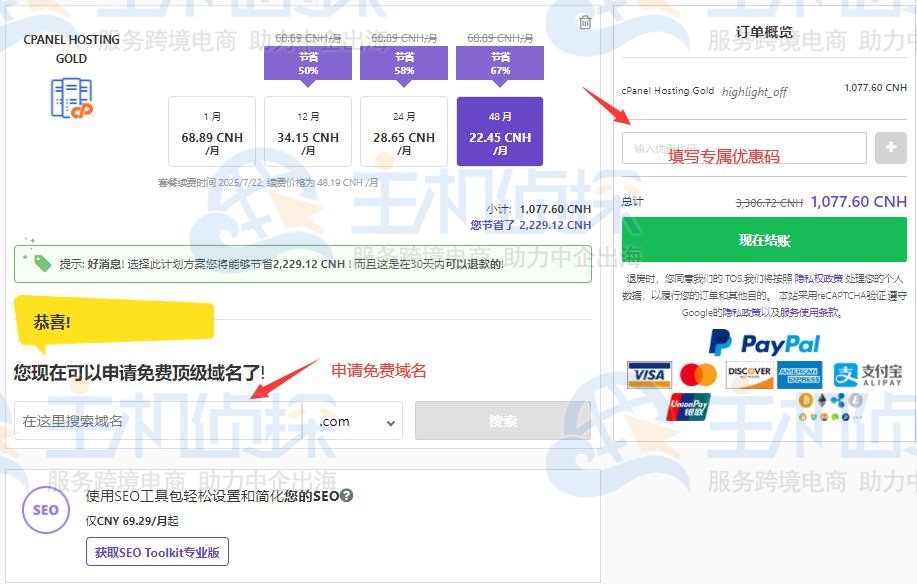Click the Discover card logo
Screen dimensions: 917x584
(749, 375)
